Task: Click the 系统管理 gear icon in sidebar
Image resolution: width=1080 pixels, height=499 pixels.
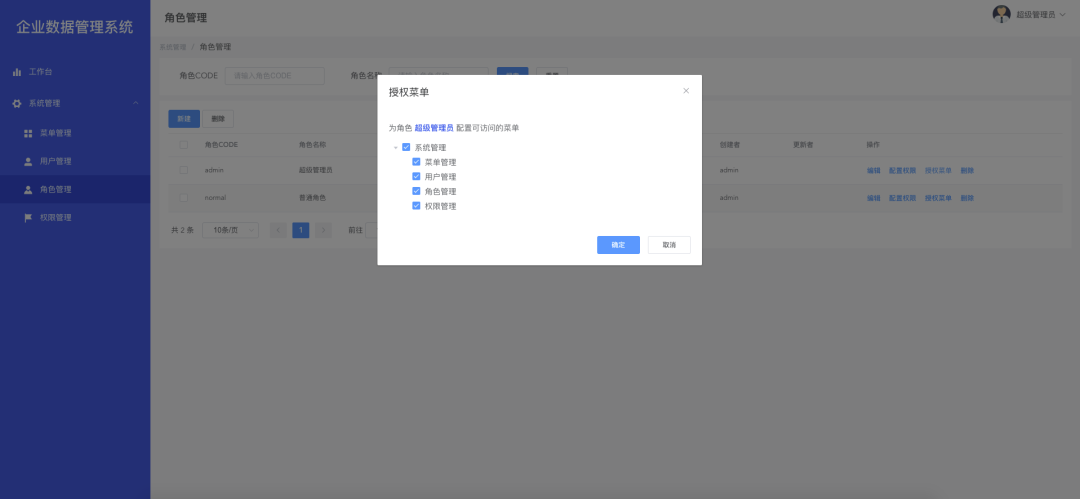Action: pos(17,104)
